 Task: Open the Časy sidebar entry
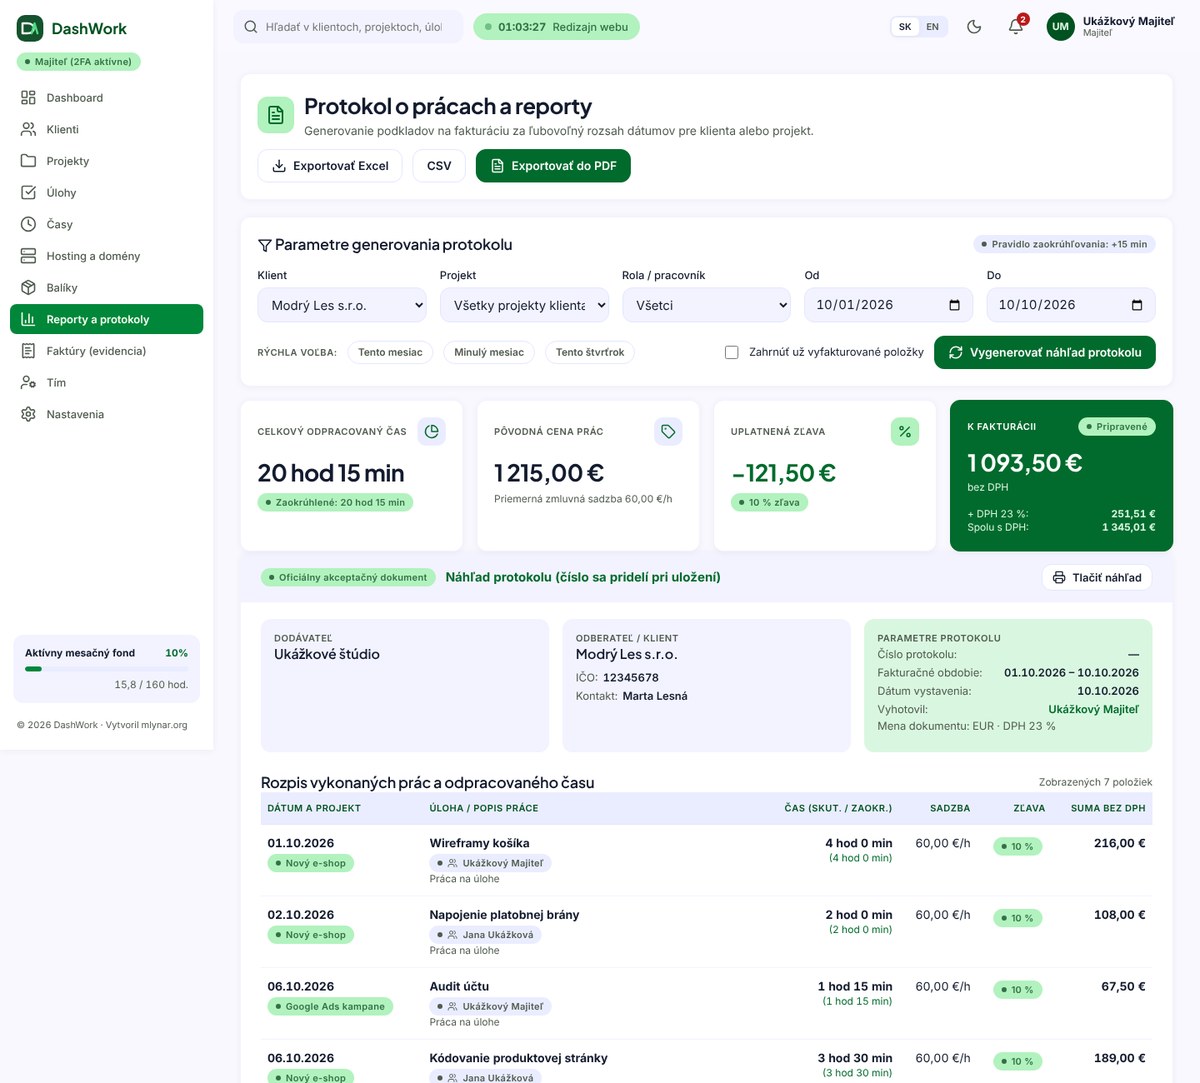pyautogui.click(x=106, y=224)
